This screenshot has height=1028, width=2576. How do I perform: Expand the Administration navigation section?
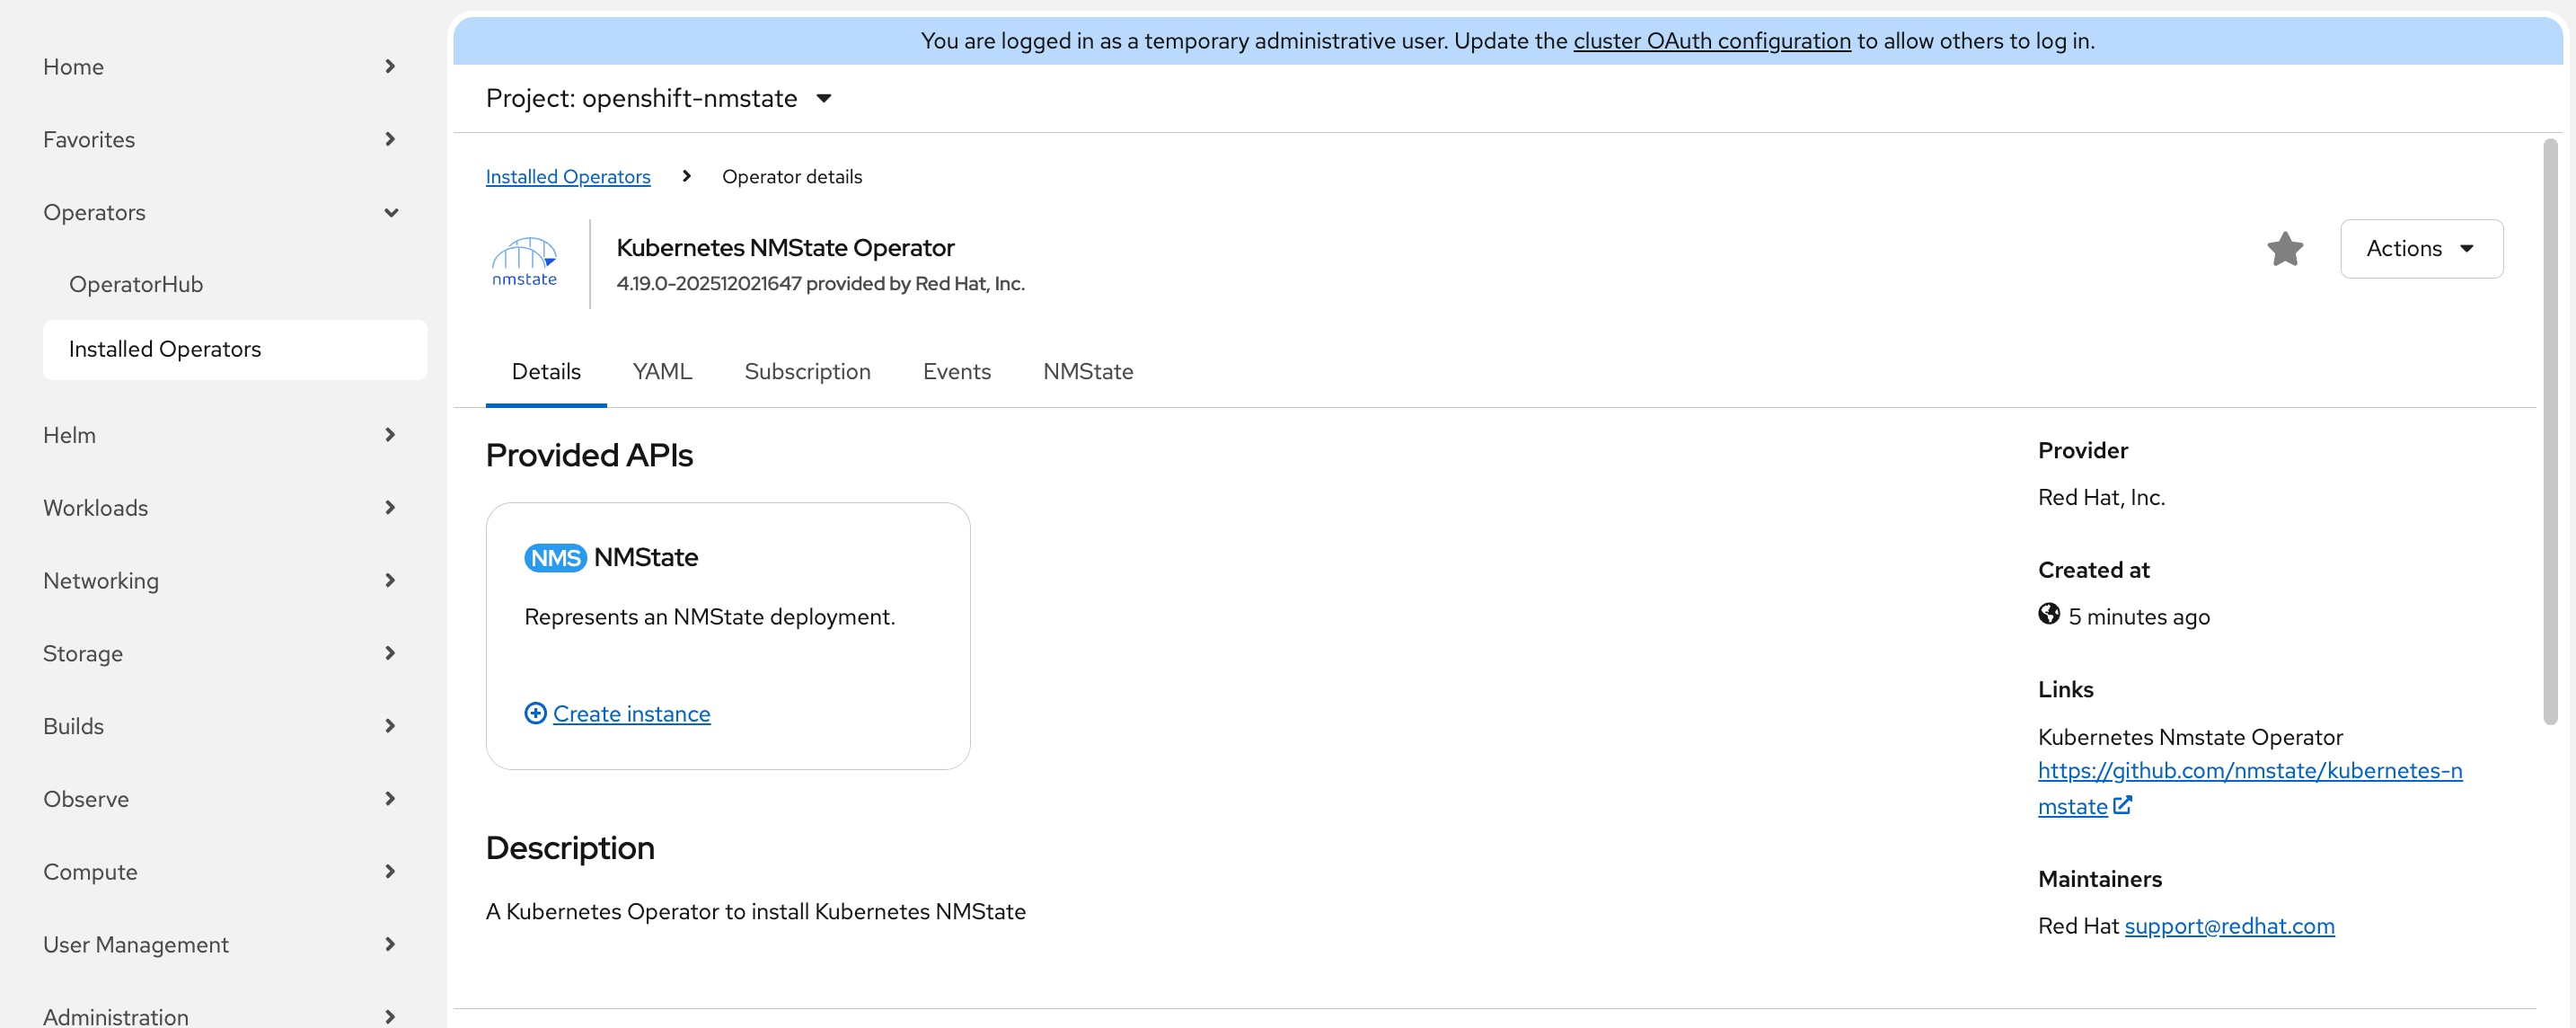tap(220, 1016)
